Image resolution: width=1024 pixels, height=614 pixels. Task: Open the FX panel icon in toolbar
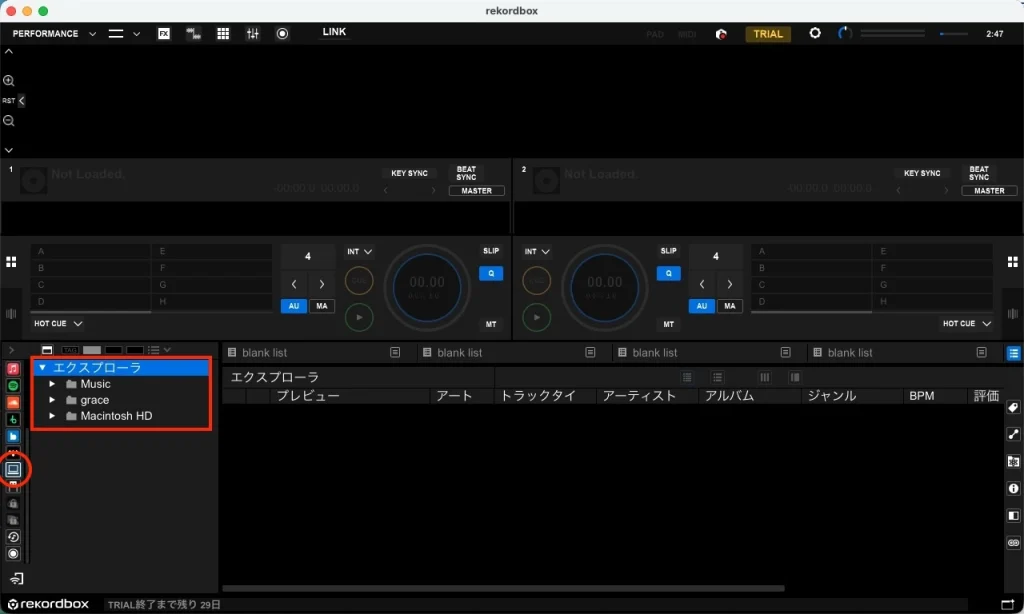166,33
